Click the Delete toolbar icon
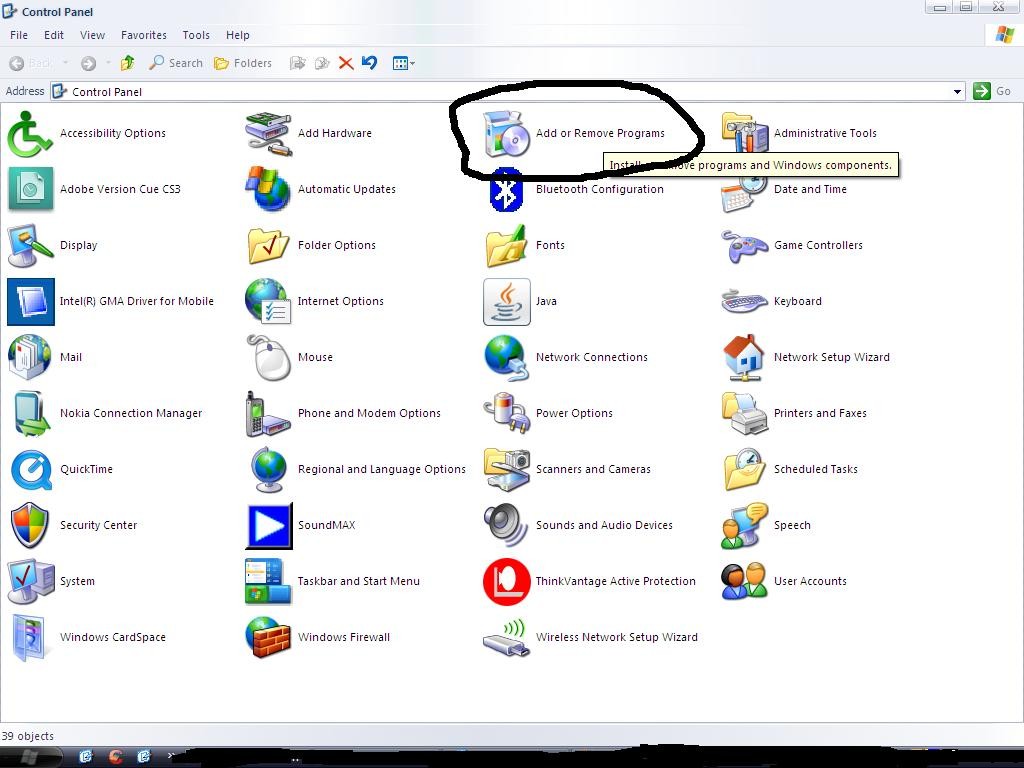 click(346, 63)
